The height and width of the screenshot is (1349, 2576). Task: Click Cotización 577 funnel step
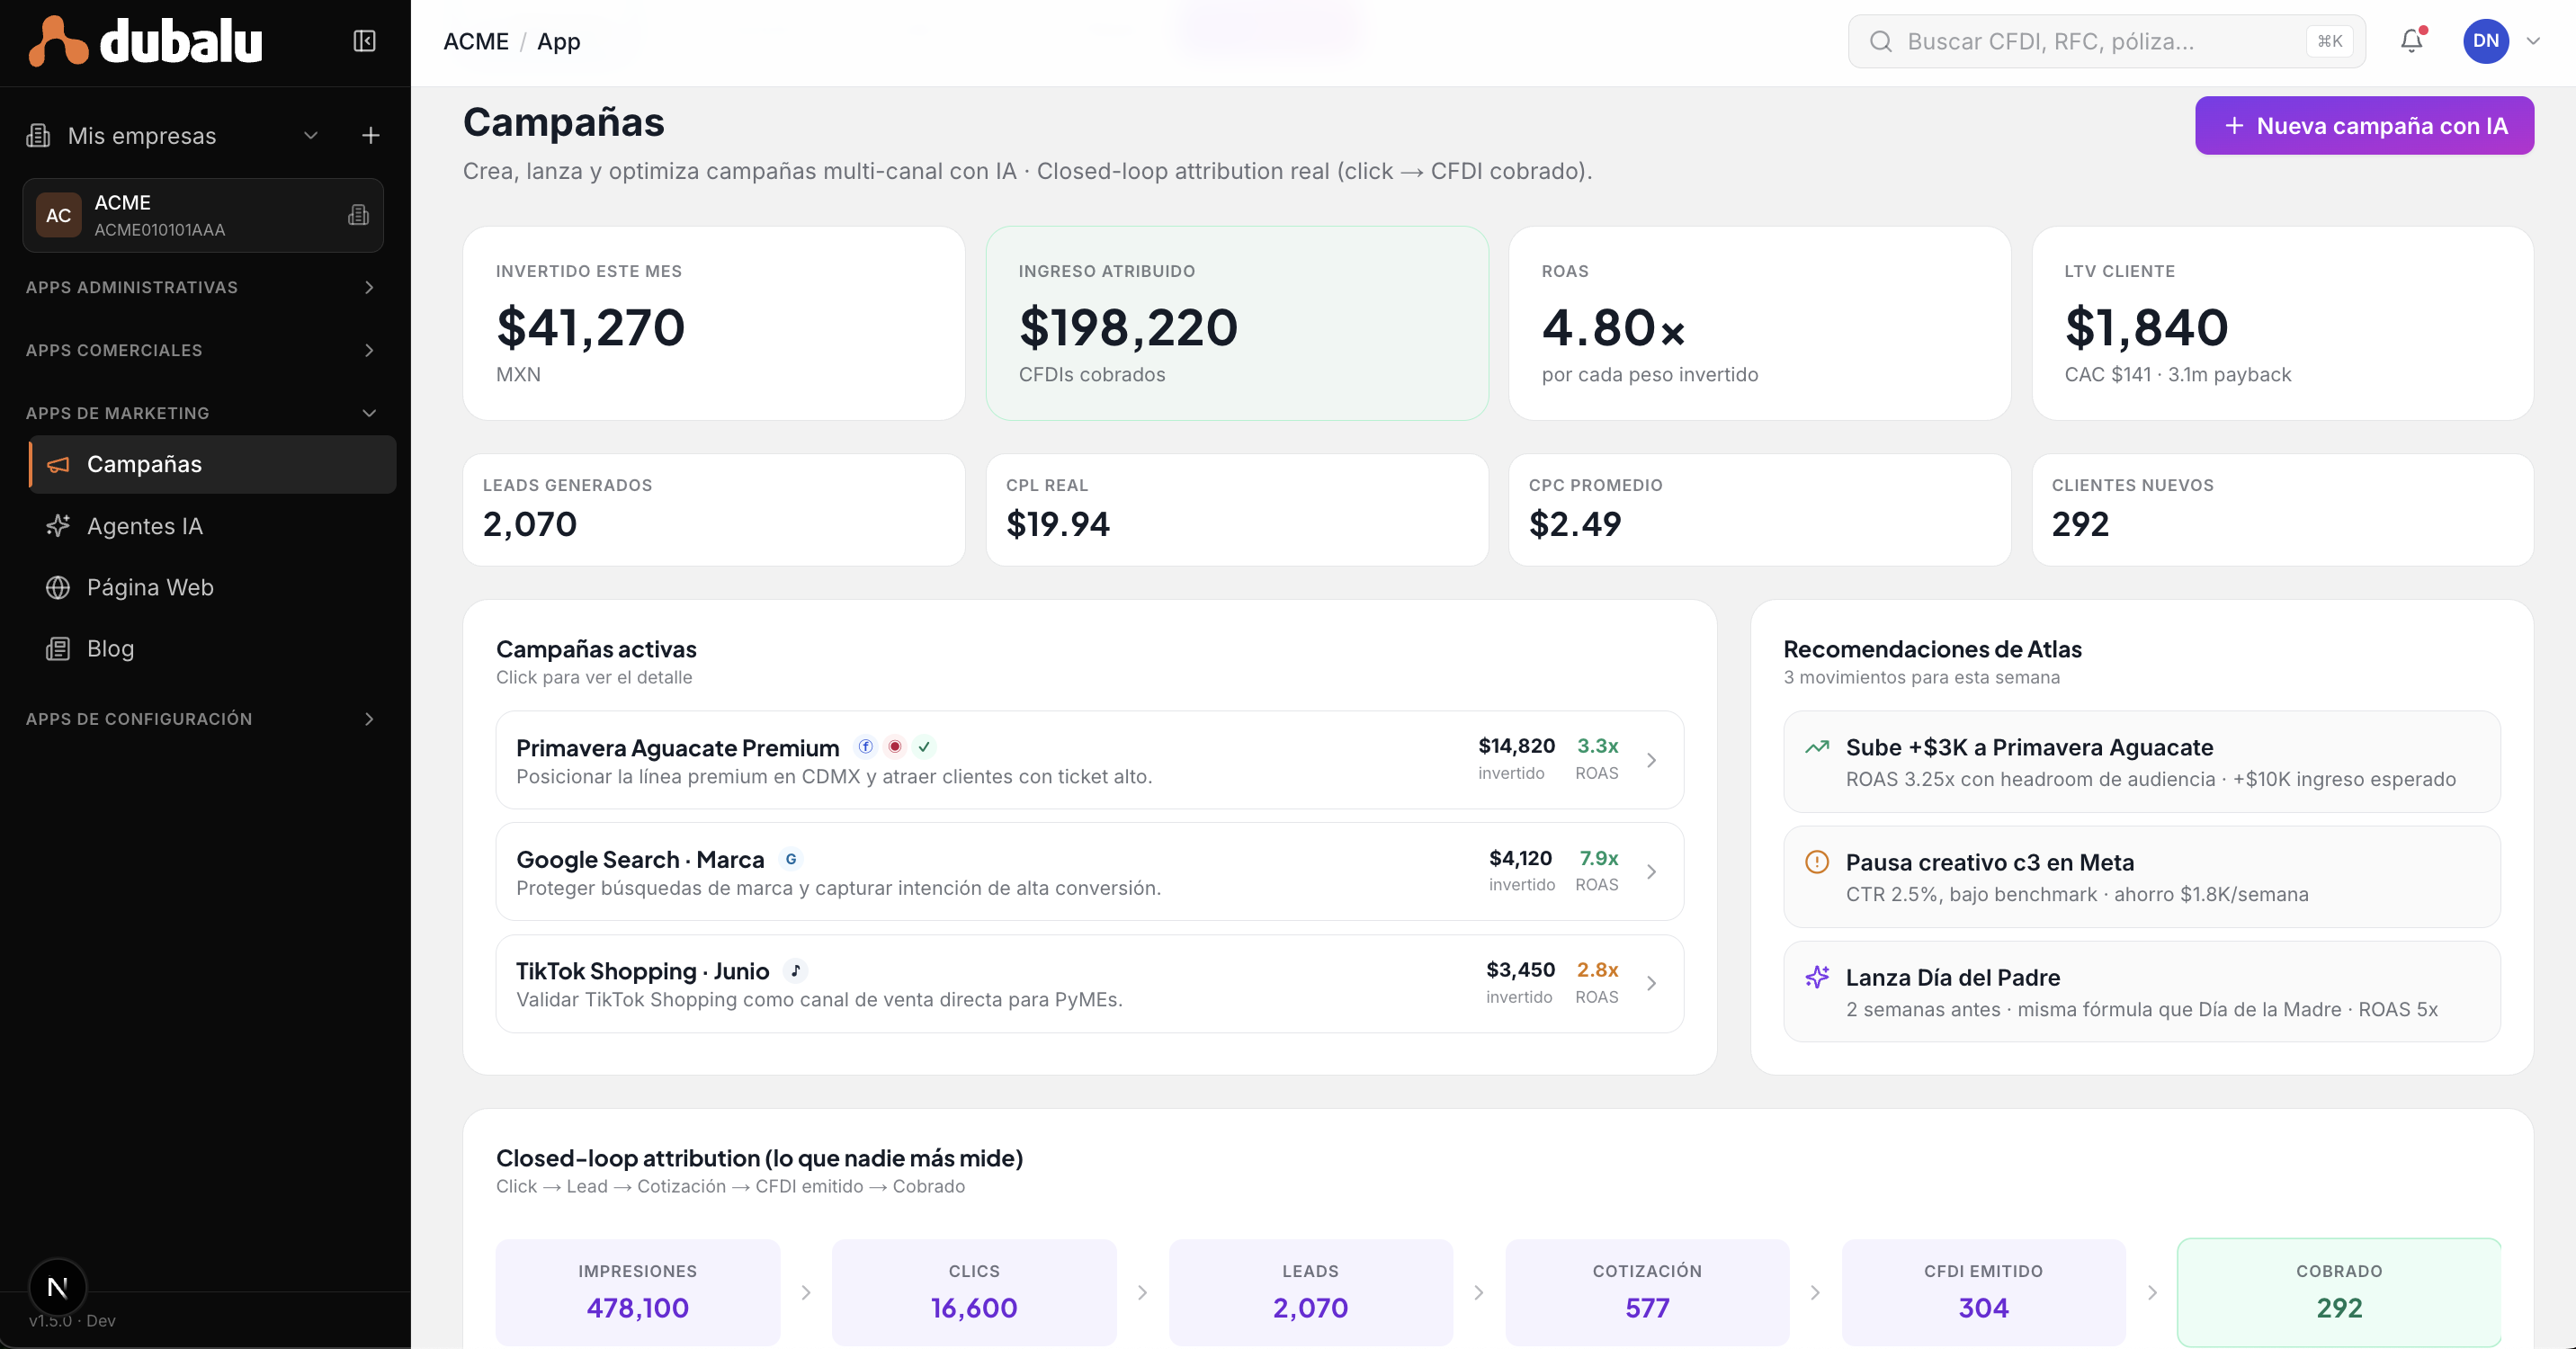pos(1647,1292)
